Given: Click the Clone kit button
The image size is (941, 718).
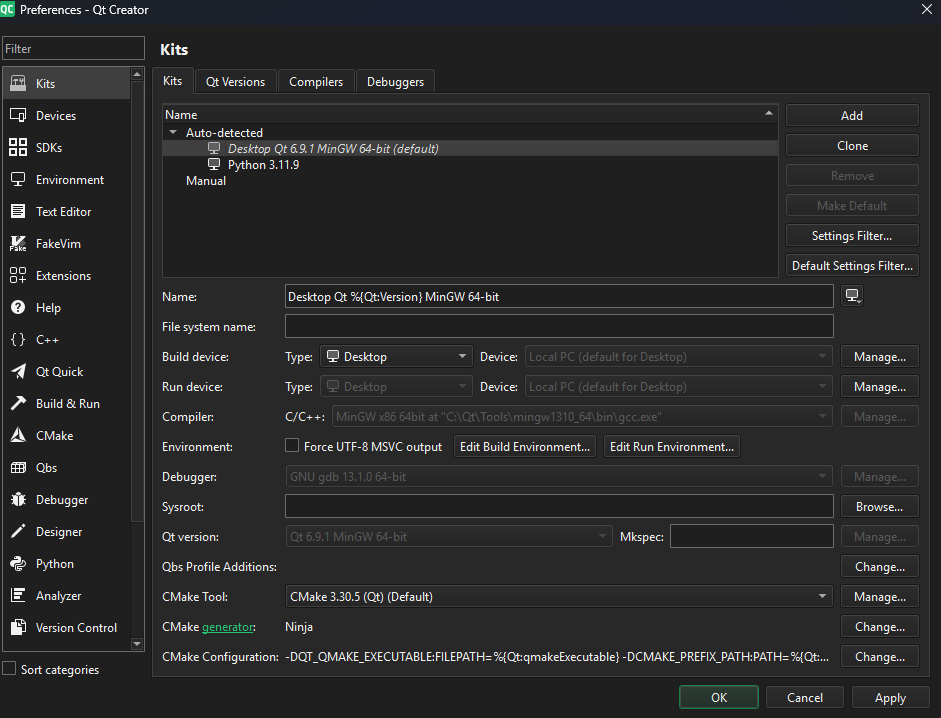Looking at the screenshot, I should 852,146.
